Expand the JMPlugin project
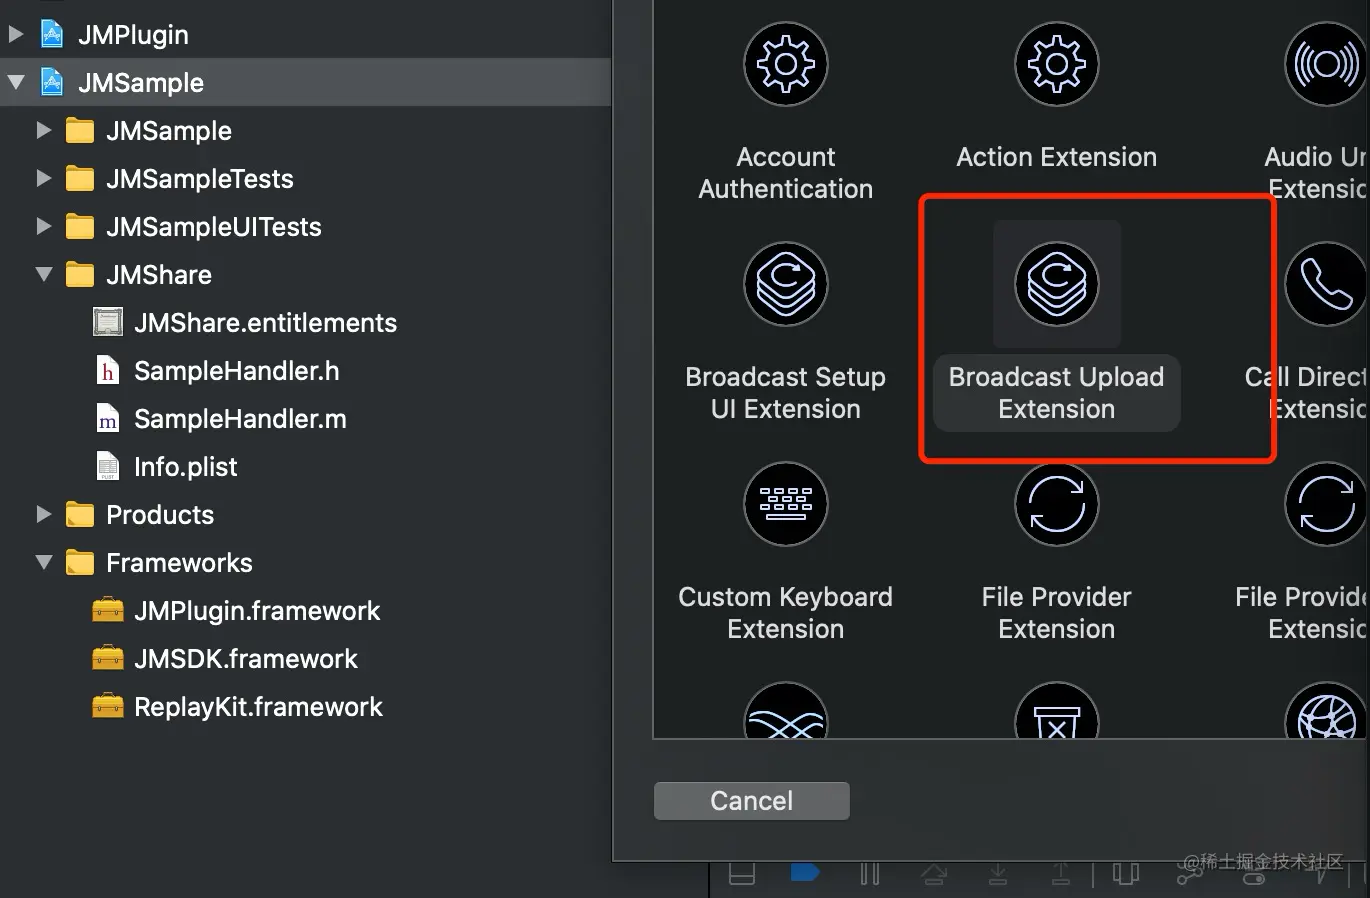The height and width of the screenshot is (898, 1370). pyautogui.click(x=16, y=35)
